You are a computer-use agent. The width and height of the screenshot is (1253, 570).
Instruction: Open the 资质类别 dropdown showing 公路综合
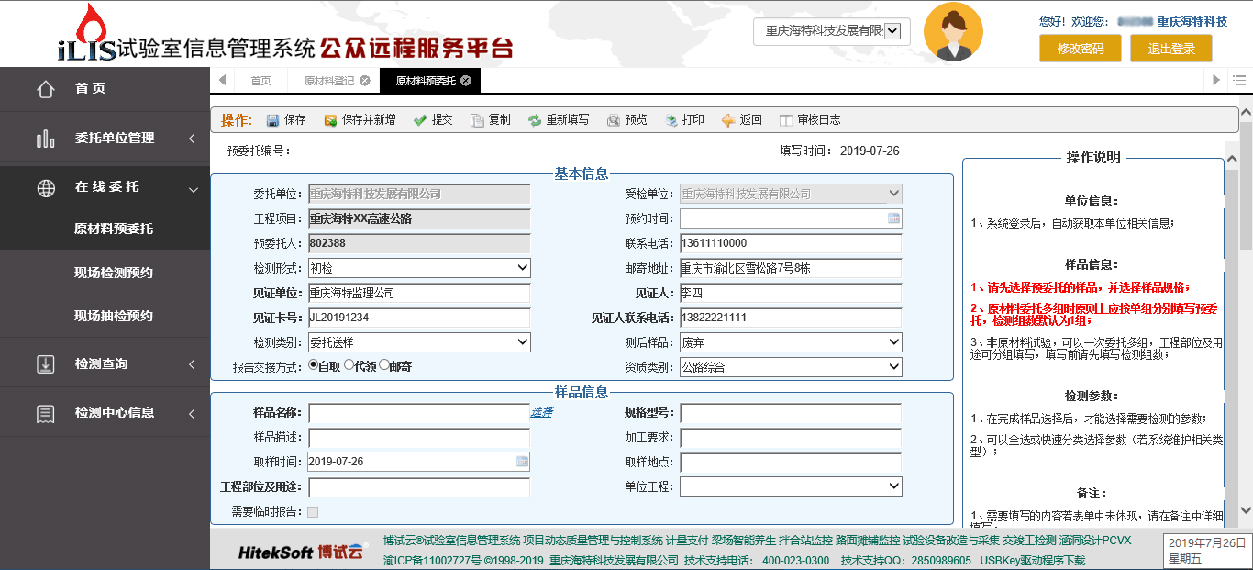pos(791,367)
